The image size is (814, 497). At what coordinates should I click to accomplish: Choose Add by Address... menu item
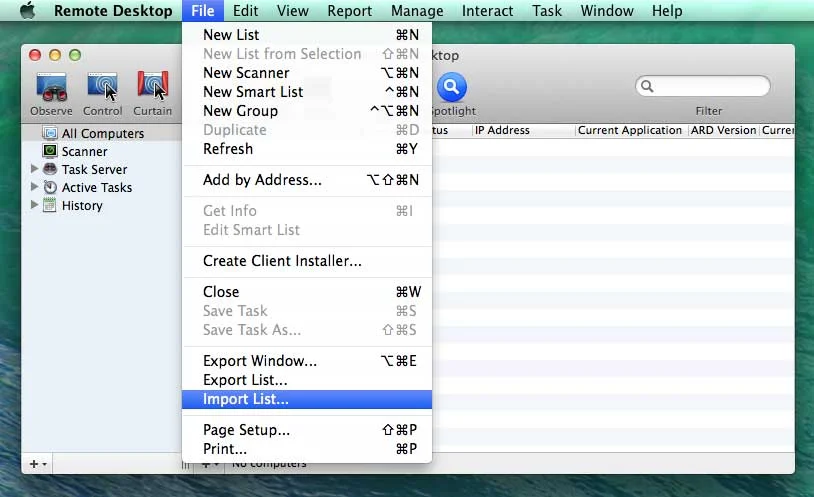[x=262, y=180]
